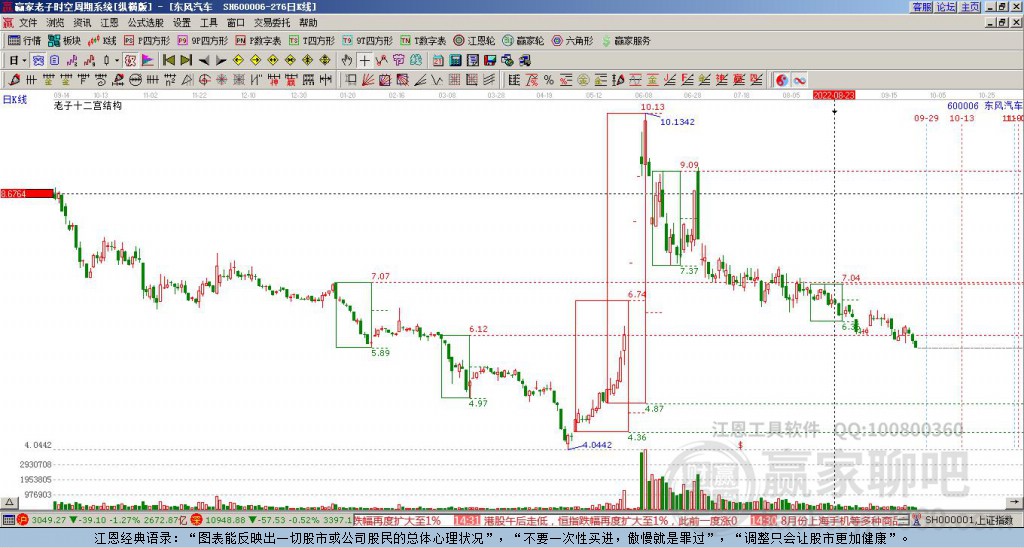This screenshot has width=1024, height=548.
Task: Click the black left arrow icon
Action: [204, 61]
